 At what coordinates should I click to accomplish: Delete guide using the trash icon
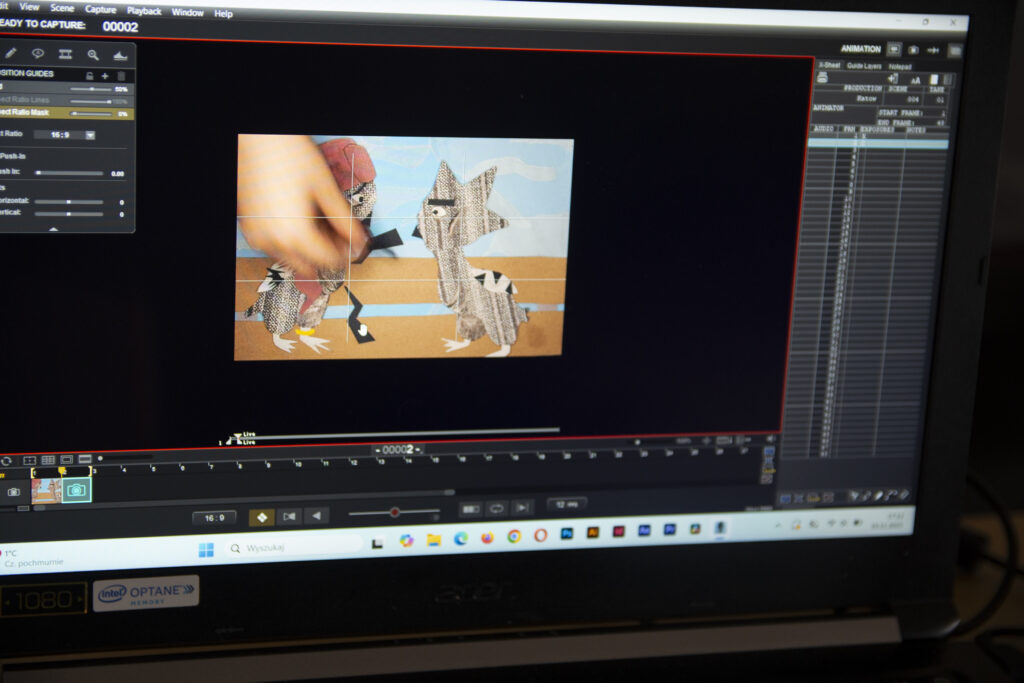coord(122,75)
